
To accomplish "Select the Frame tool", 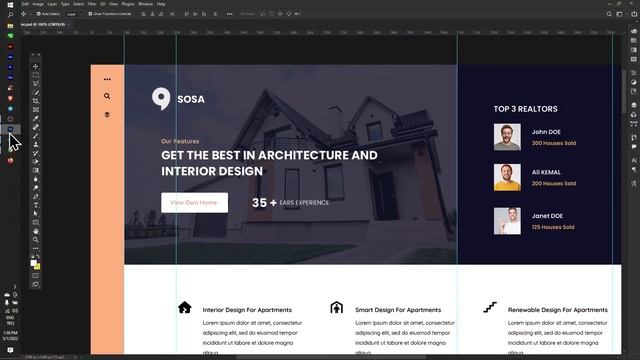I will 36,110.
